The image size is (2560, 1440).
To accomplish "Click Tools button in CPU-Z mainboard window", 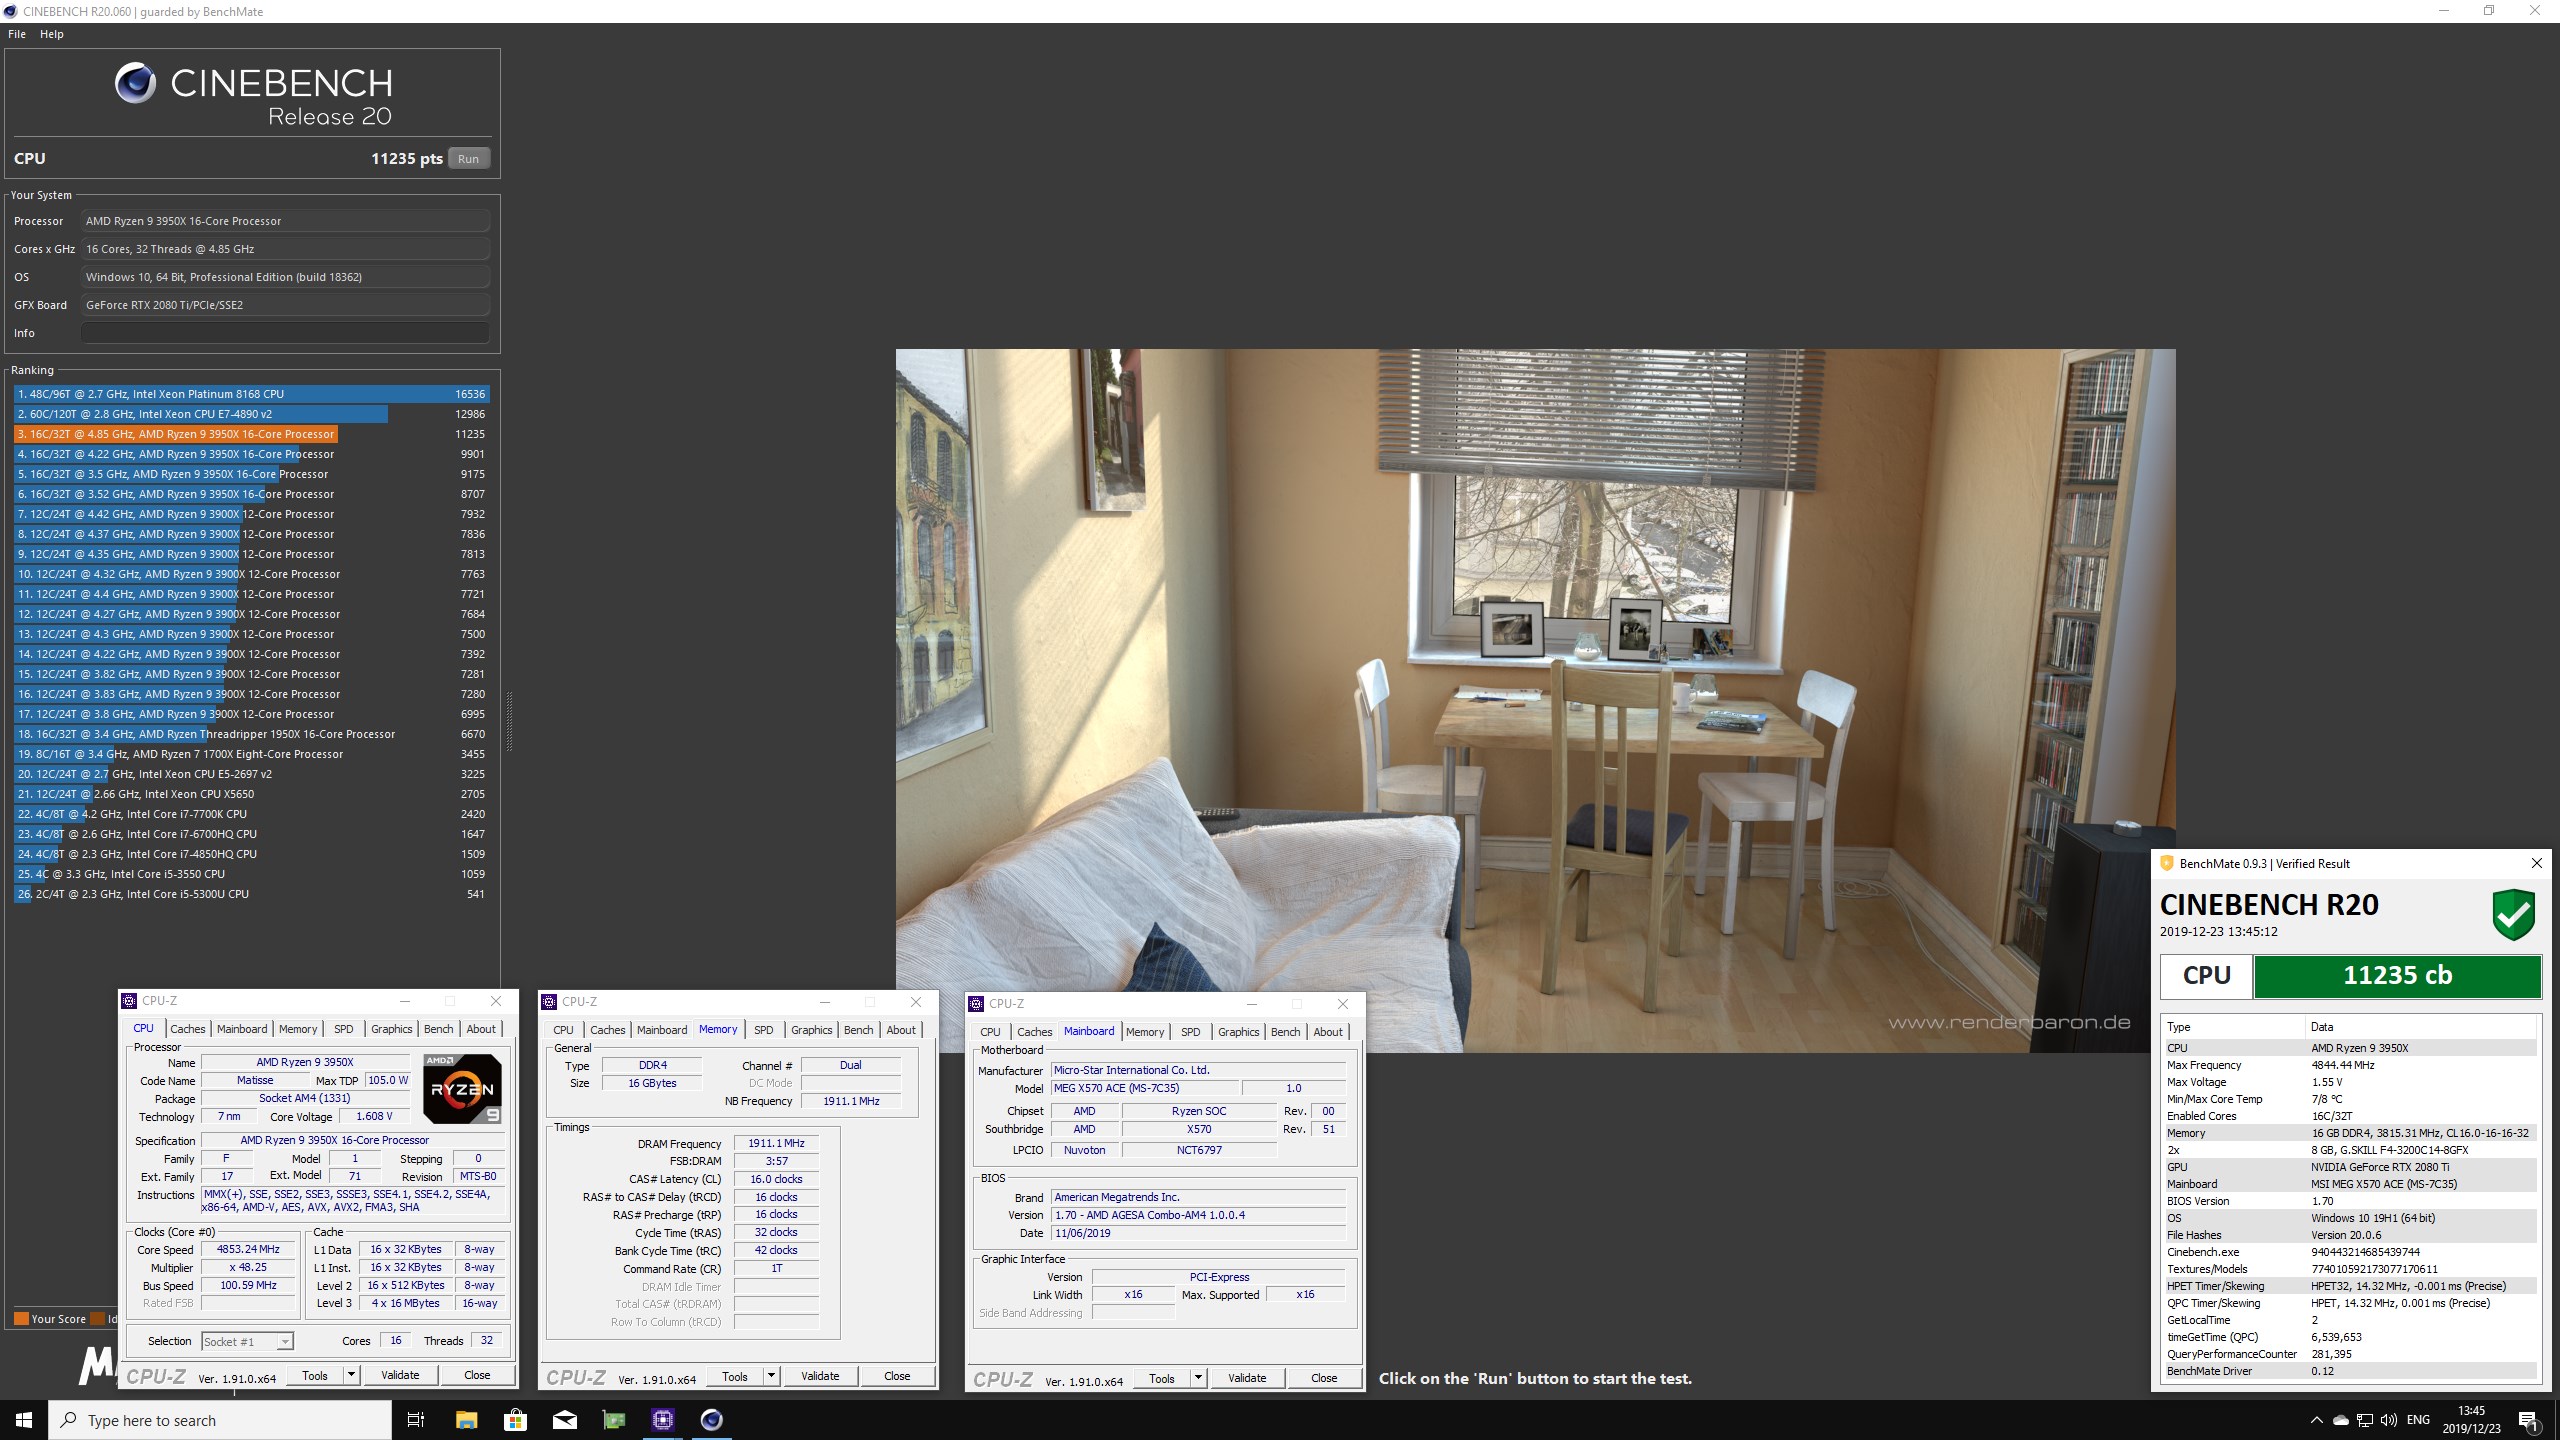I will 1162,1378.
